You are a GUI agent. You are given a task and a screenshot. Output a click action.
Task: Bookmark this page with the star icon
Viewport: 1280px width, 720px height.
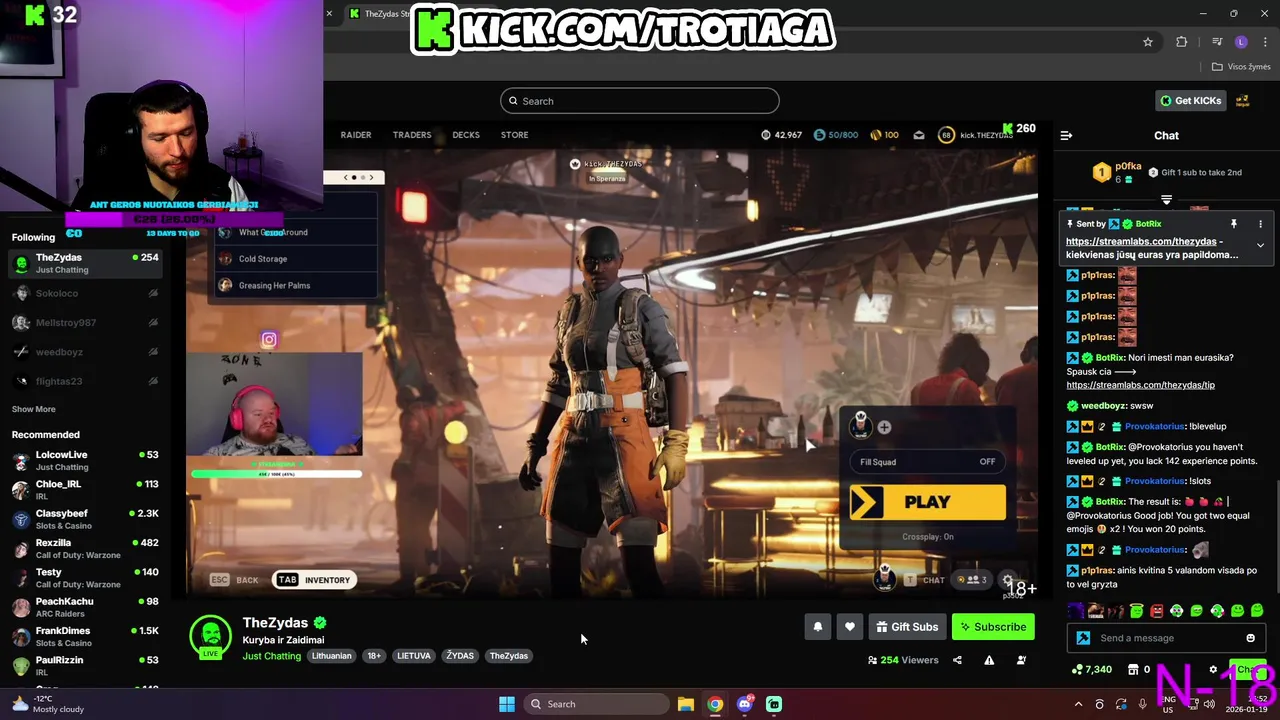pos(1148,42)
